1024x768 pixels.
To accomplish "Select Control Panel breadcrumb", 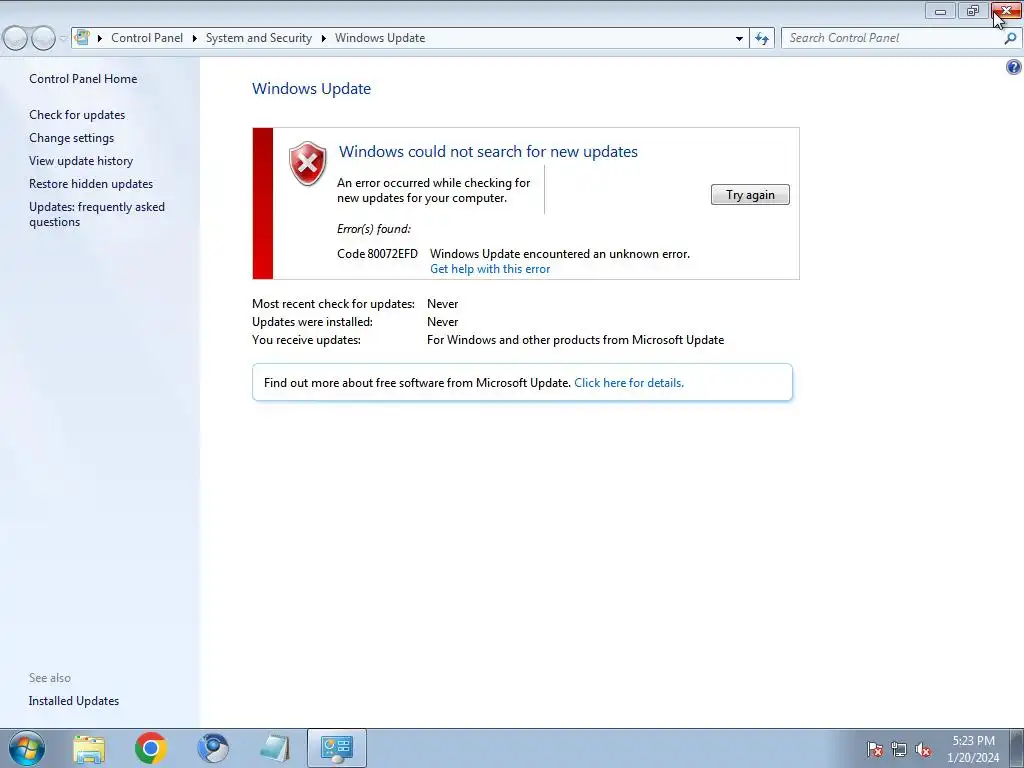I will pos(147,38).
